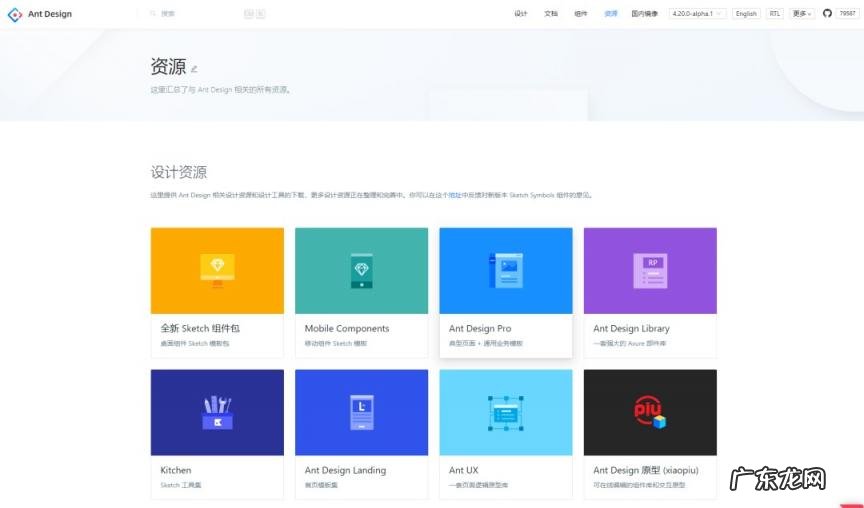This screenshot has width=864, height=508.
Task: Expand the 更多 dropdown menu
Action: pyautogui.click(x=802, y=14)
